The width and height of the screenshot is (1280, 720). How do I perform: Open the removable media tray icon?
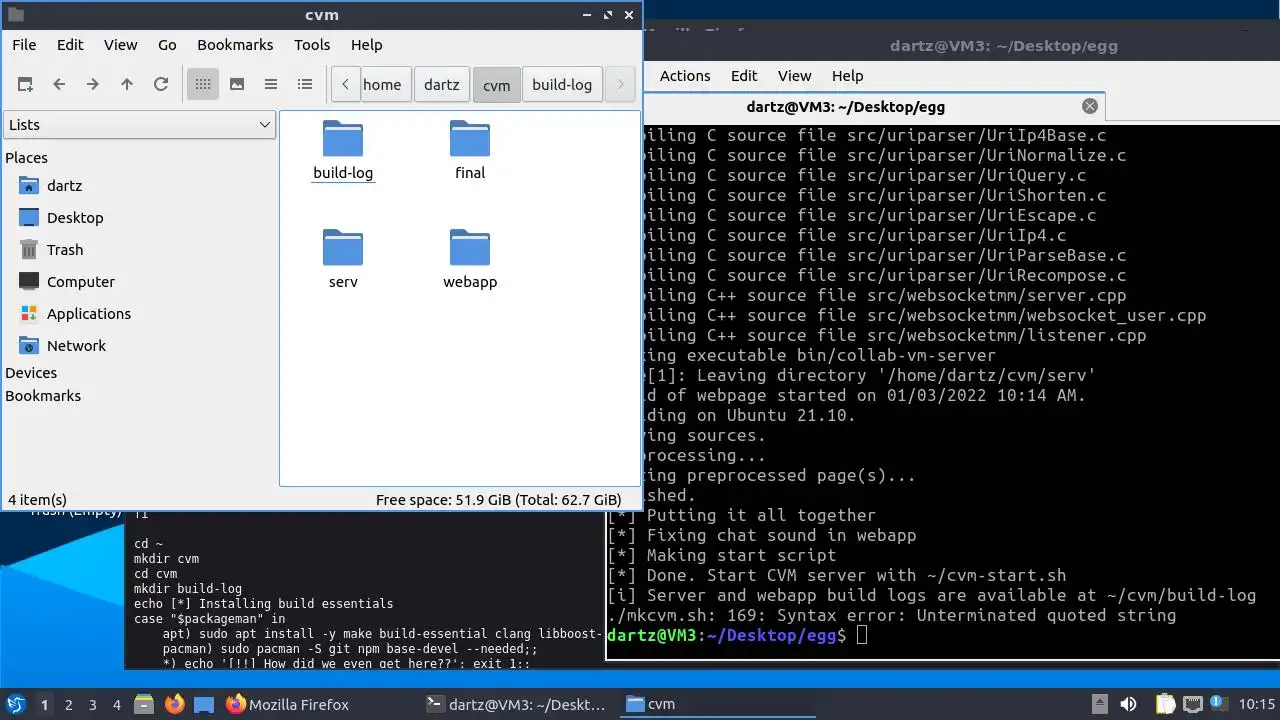coord(1099,704)
